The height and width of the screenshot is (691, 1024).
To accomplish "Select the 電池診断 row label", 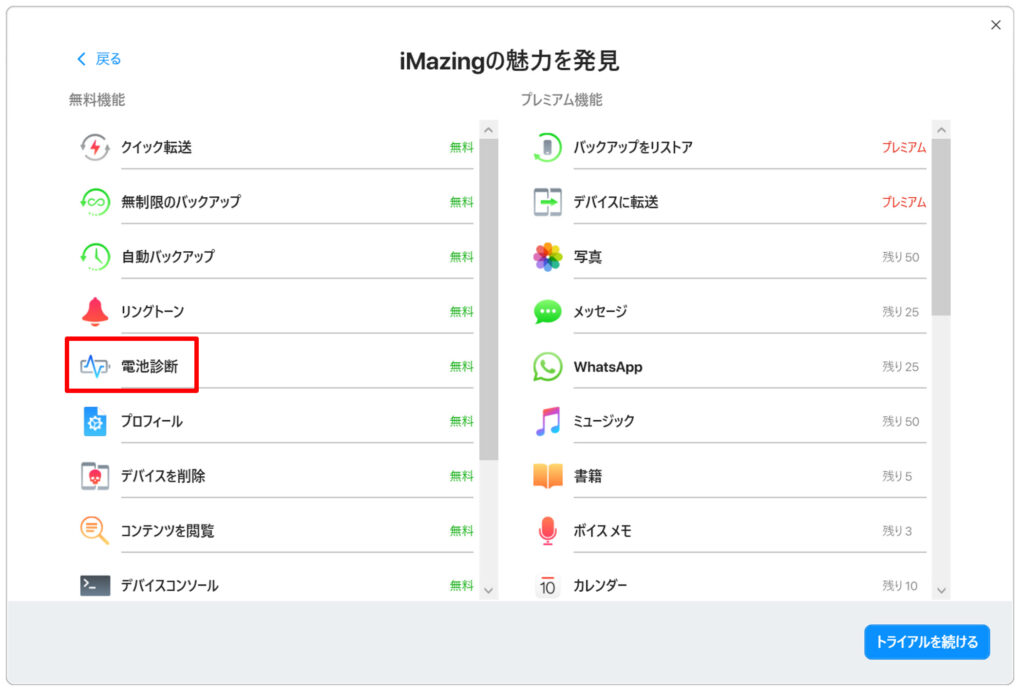I will (x=150, y=366).
